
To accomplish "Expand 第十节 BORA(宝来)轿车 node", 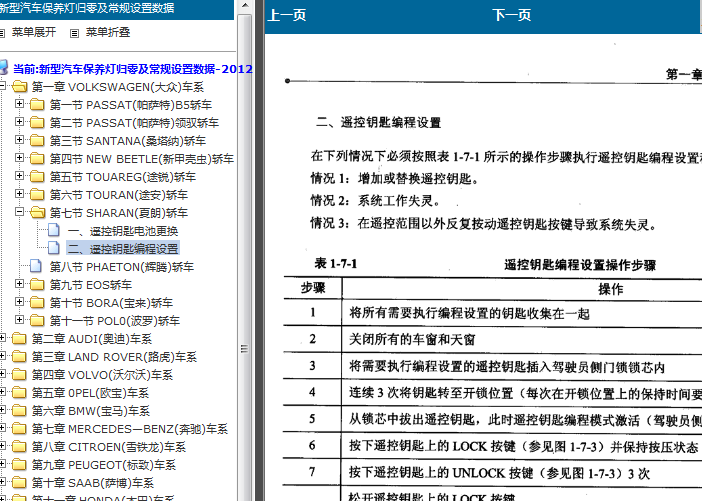I will coord(19,301).
